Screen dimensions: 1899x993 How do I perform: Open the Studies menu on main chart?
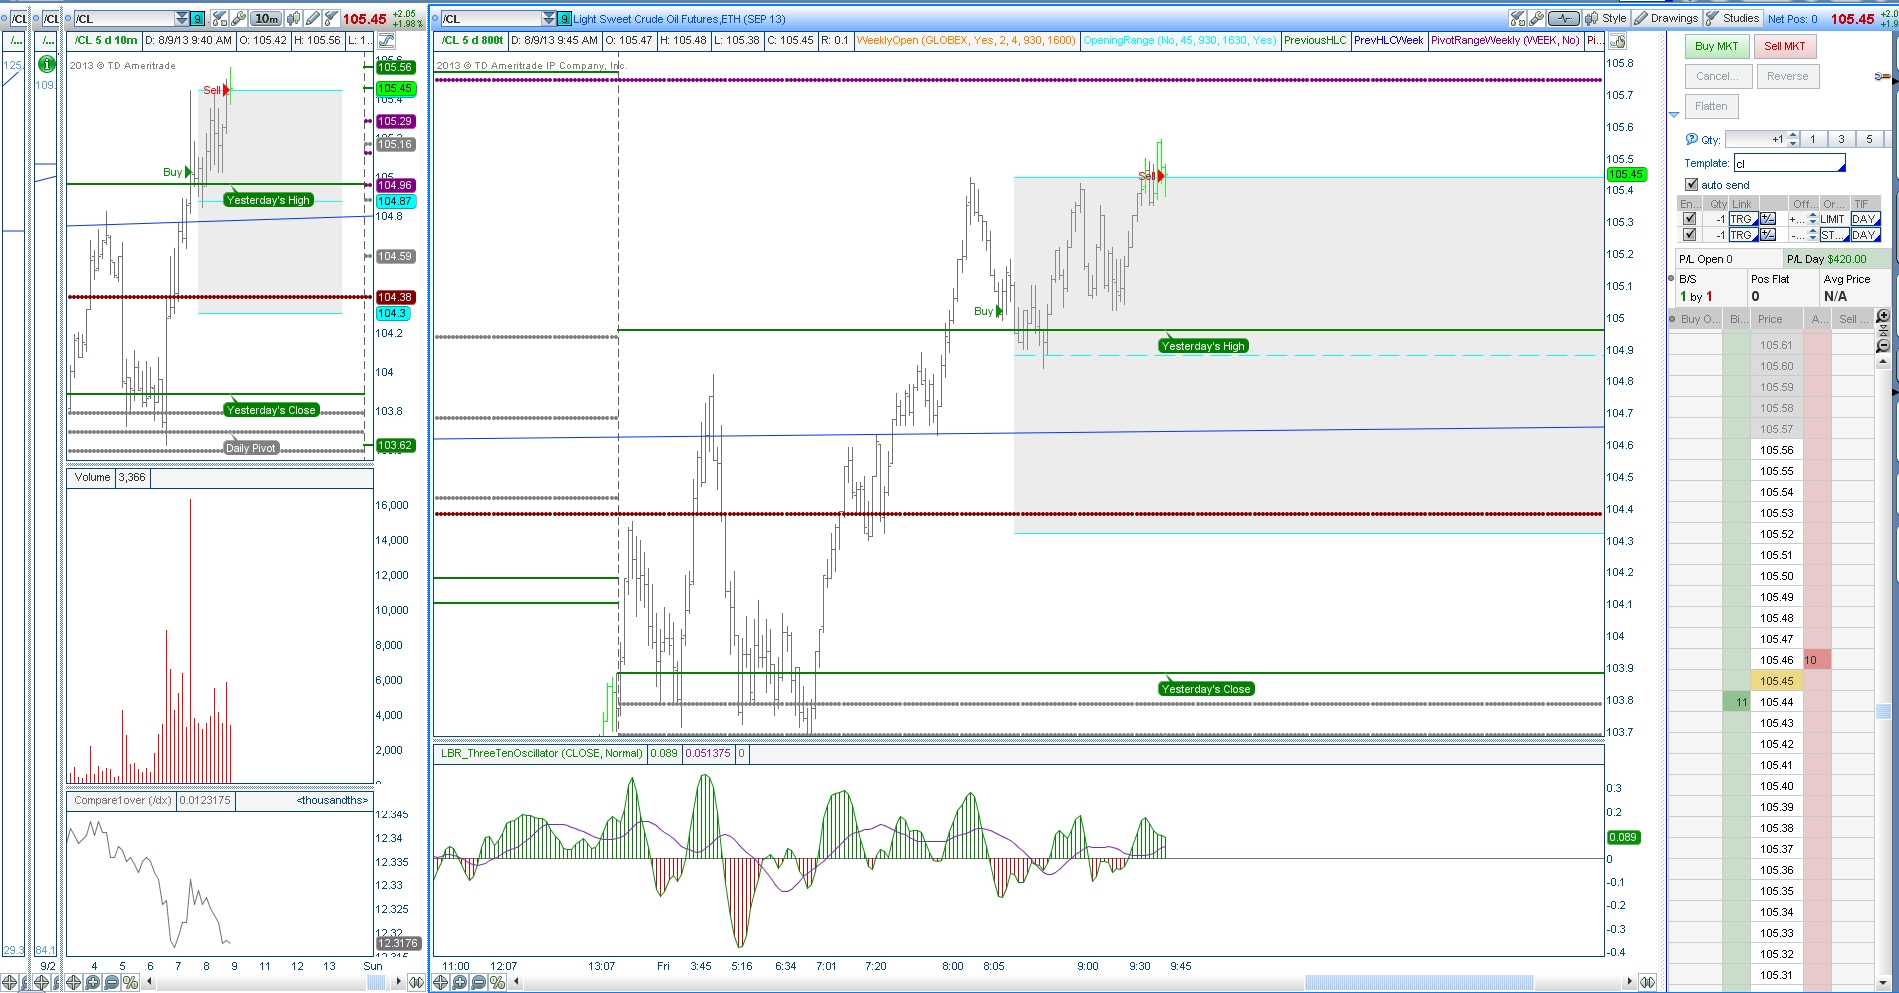pyautogui.click(x=1734, y=19)
